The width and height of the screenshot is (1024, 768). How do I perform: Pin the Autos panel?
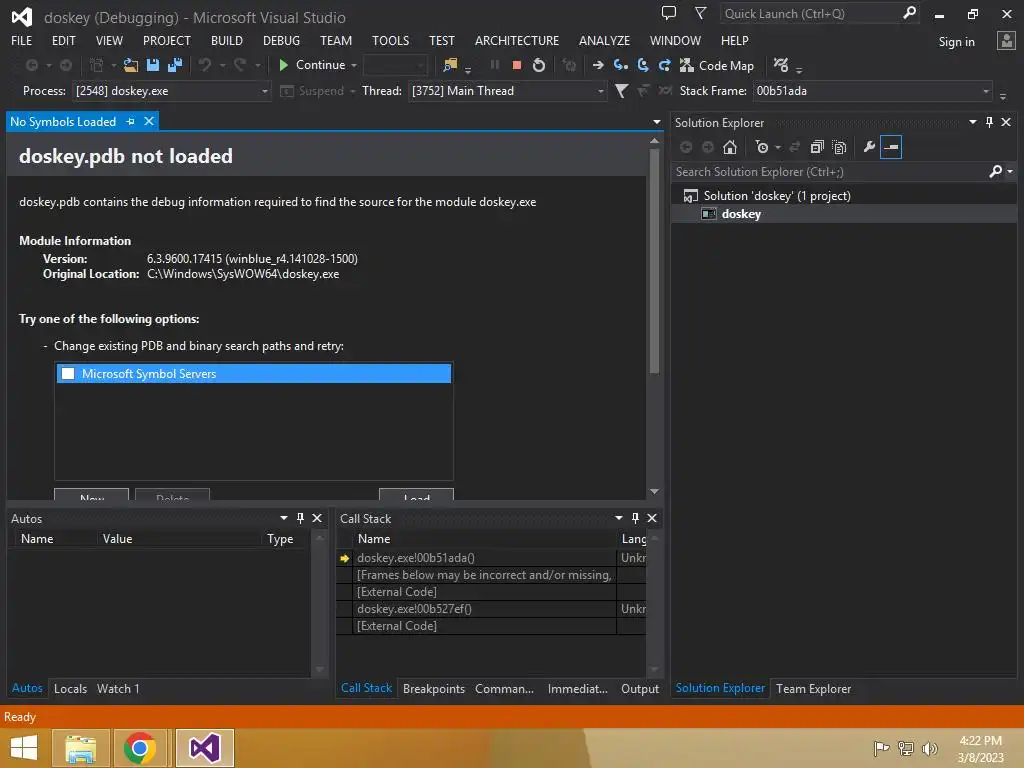tap(300, 518)
